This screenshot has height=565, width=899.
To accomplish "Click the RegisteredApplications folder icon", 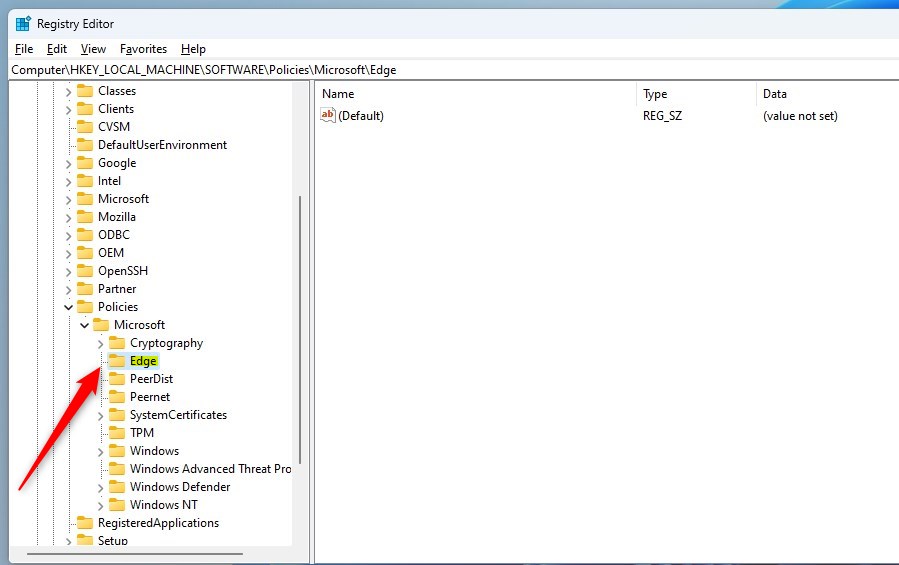I will tap(85, 523).
